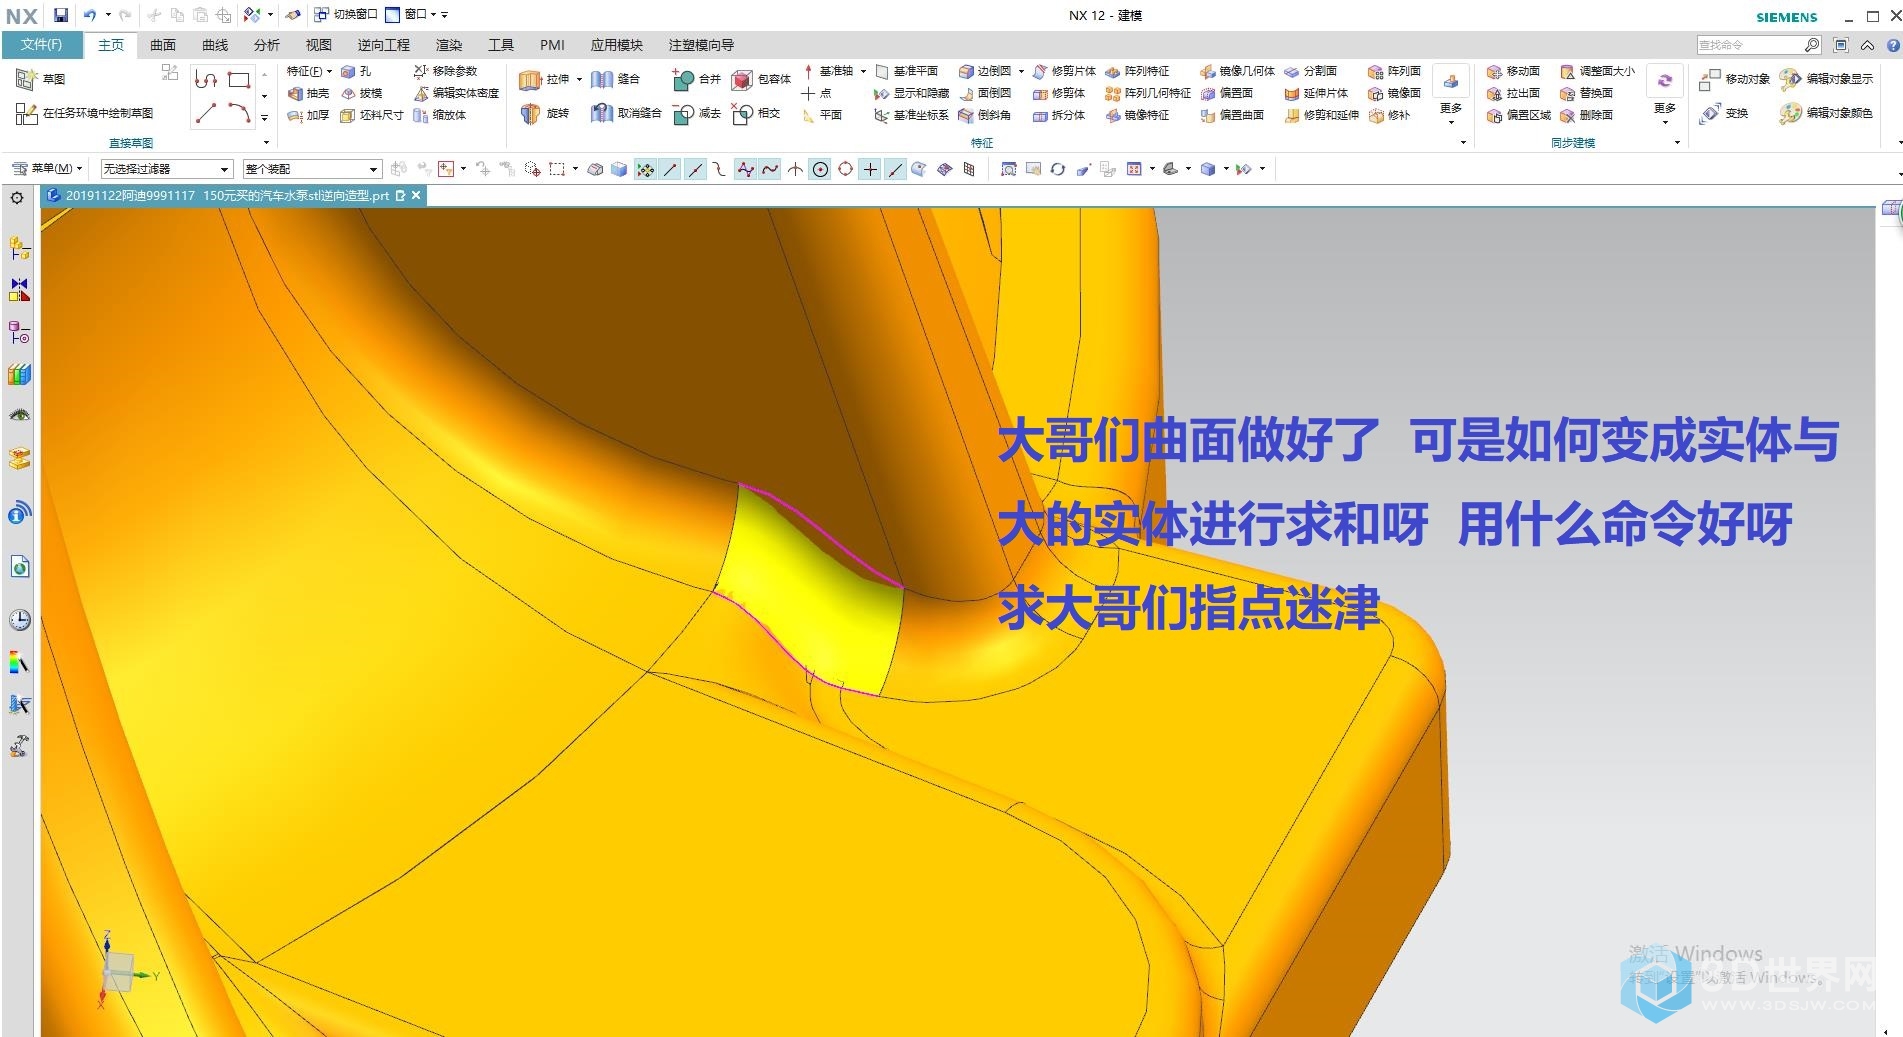Image resolution: width=1903 pixels, height=1037 pixels.
Task: Click the 包容体 (Bounding Body) tool
Action: pyautogui.click(x=761, y=79)
